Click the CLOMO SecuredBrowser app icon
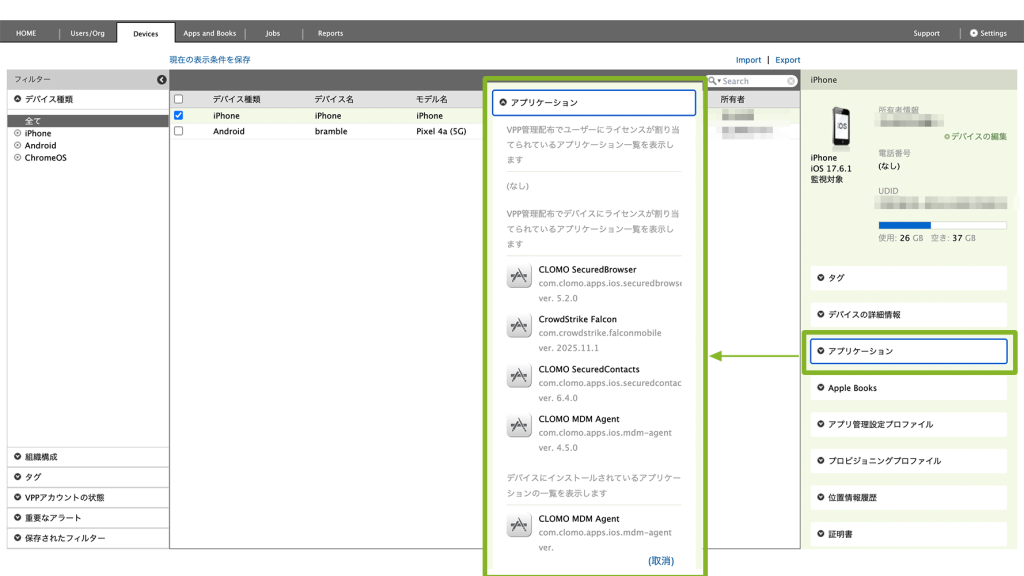The width and height of the screenshot is (1024, 576). coord(519,276)
